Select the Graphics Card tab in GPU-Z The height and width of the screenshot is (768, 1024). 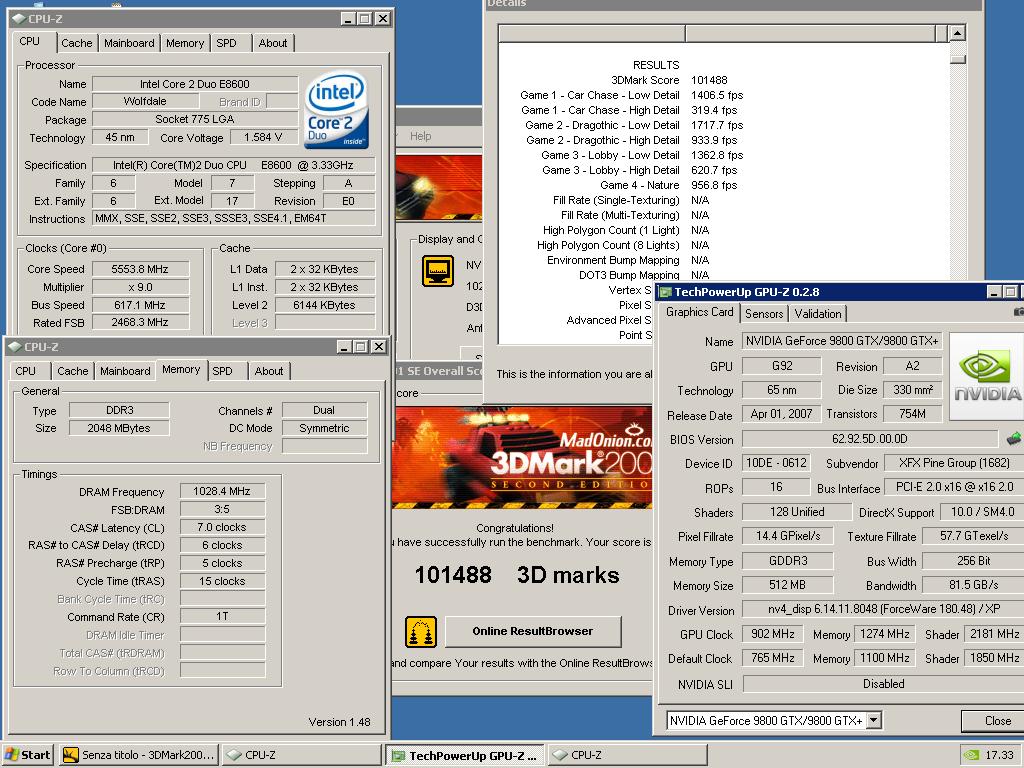tap(699, 312)
